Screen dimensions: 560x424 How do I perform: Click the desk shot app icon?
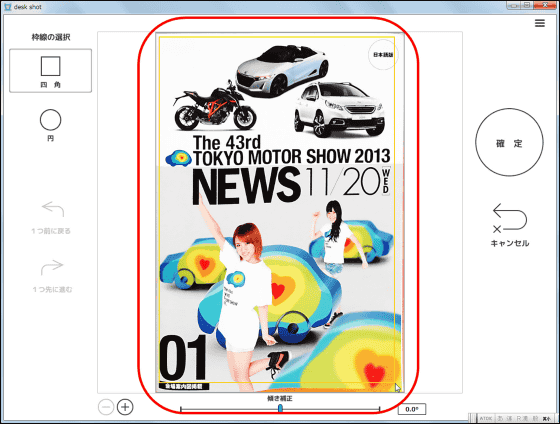[x=8, y=7]
